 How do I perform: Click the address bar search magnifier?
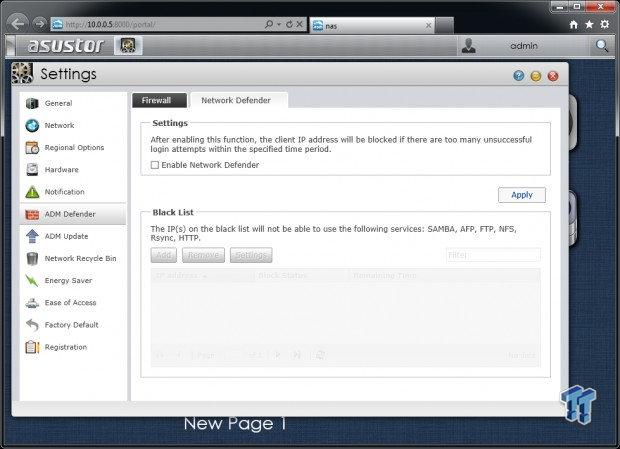pos(269,24)
